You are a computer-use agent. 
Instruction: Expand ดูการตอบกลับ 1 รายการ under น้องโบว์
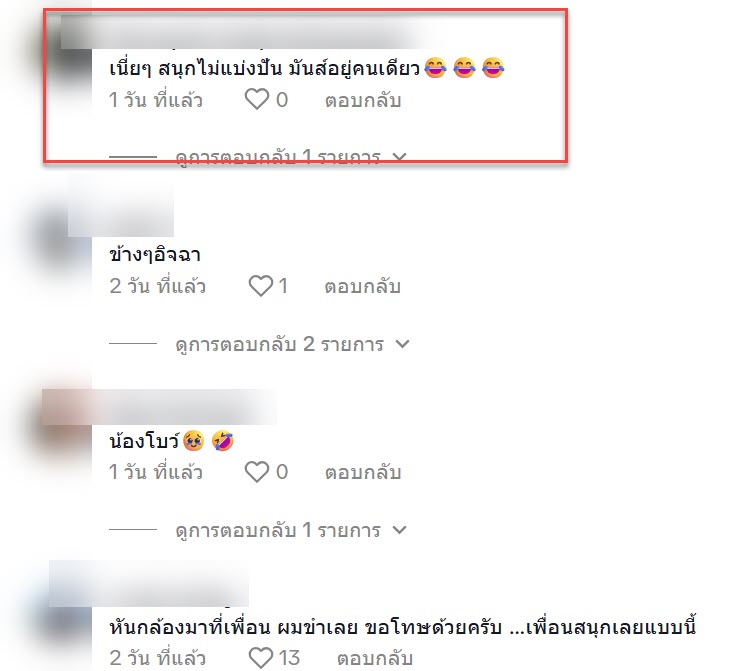coord(291,530)
